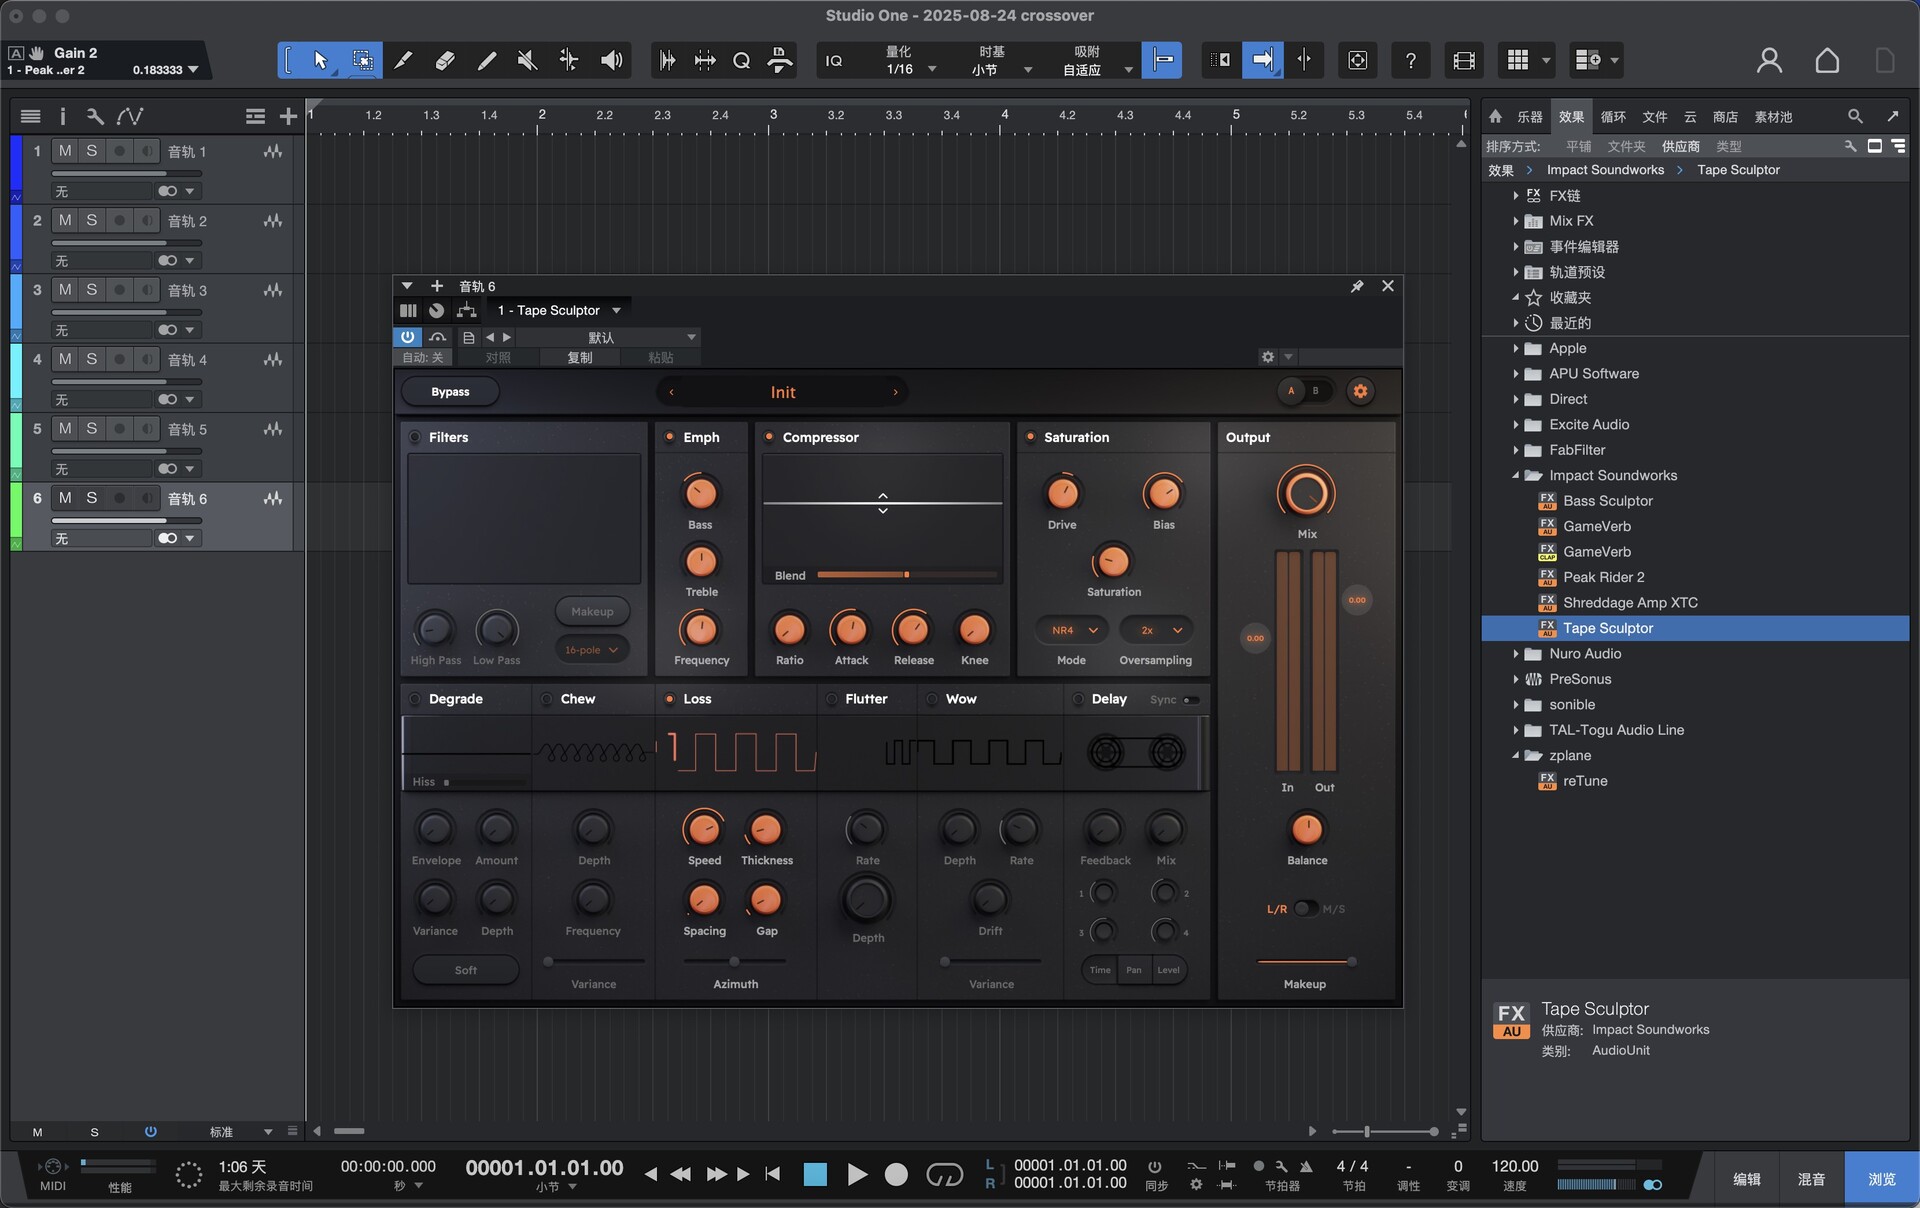Click the filter Makeup button
This screenshot has width=1920, height=1208.
pyautogui.click(x=592, y=612)
